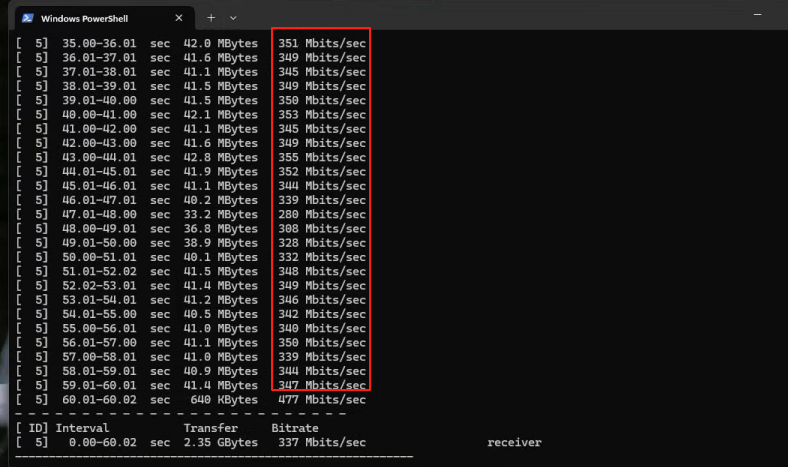This screenshot has width=788, height=467.
Task: Click the 280 Mbits/sec bitrate value
Action: tap(322, 214)
